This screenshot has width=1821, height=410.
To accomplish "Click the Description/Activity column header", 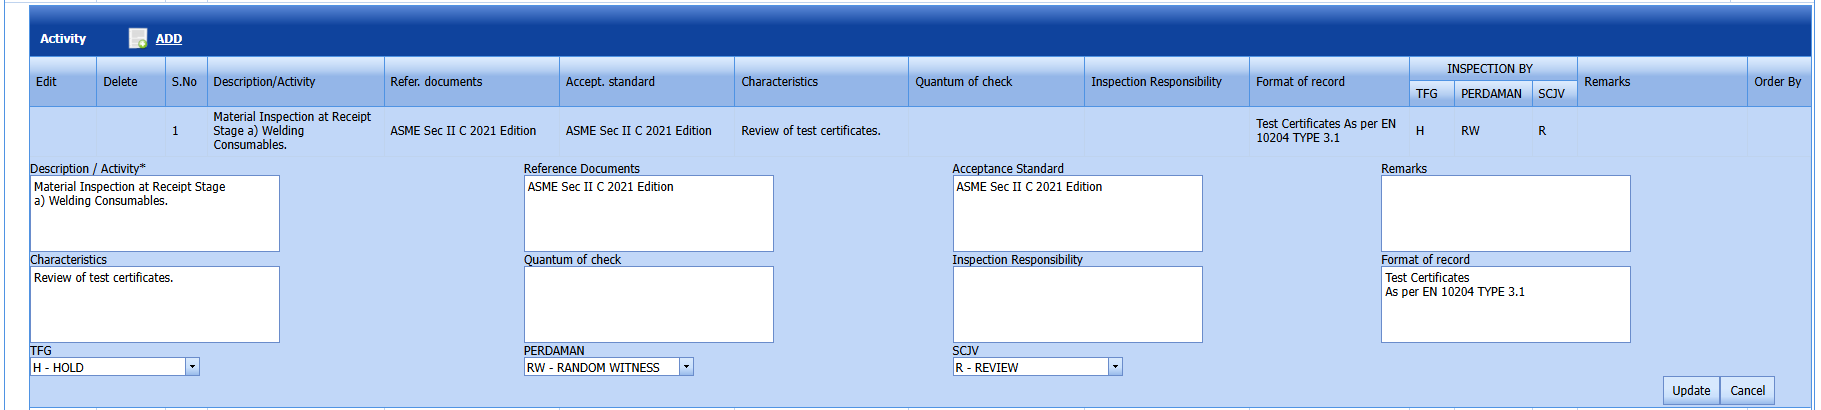I will click(x=264, y=82).
